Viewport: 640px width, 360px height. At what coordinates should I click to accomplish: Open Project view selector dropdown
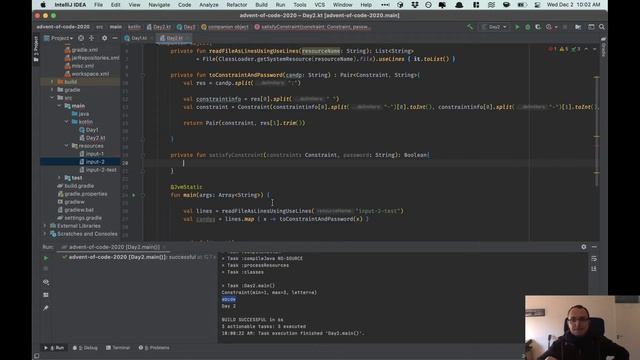(x=58, y=38)
